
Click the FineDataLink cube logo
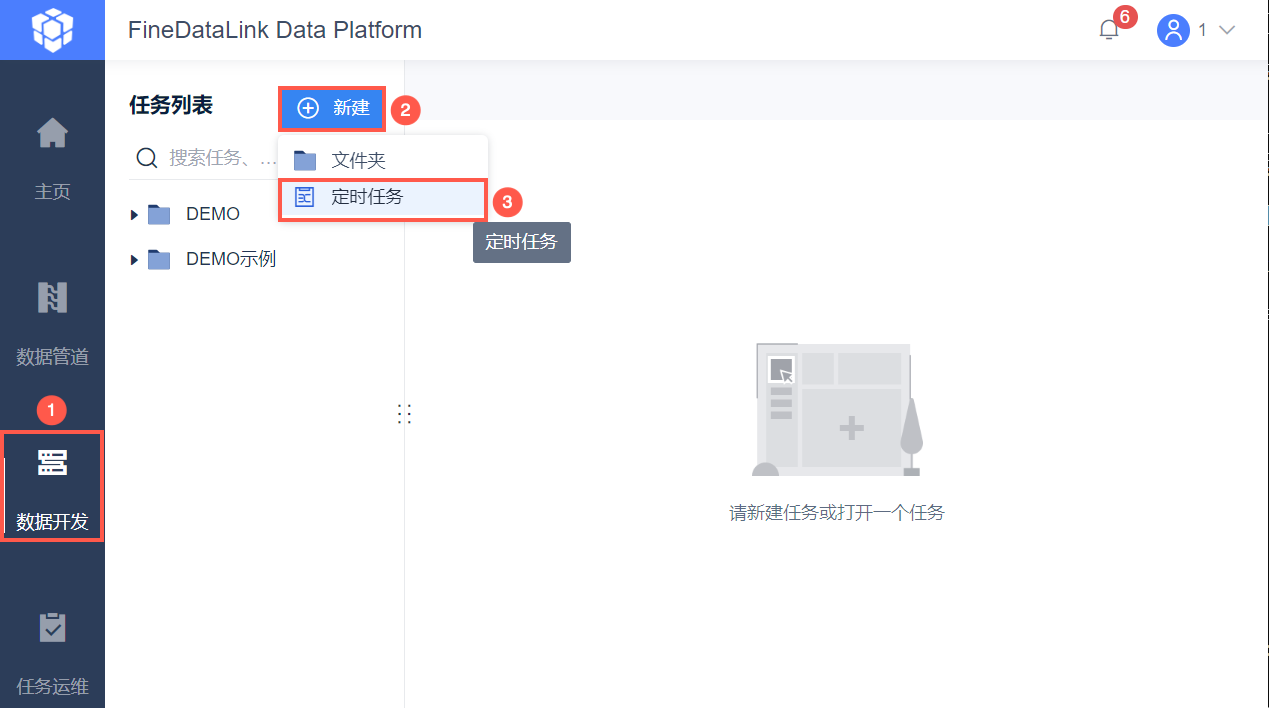tap(52, 30)
